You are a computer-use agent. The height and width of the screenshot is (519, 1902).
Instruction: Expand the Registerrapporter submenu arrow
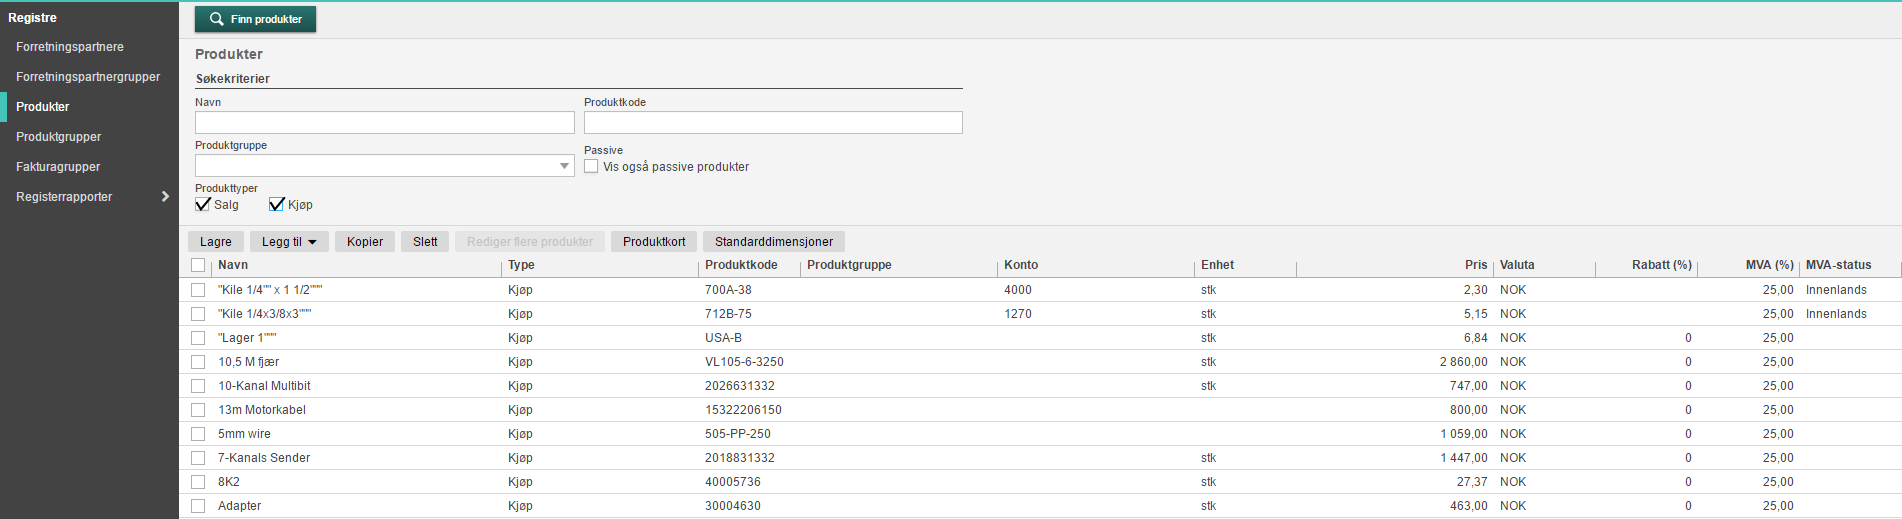tap(165, 197)
